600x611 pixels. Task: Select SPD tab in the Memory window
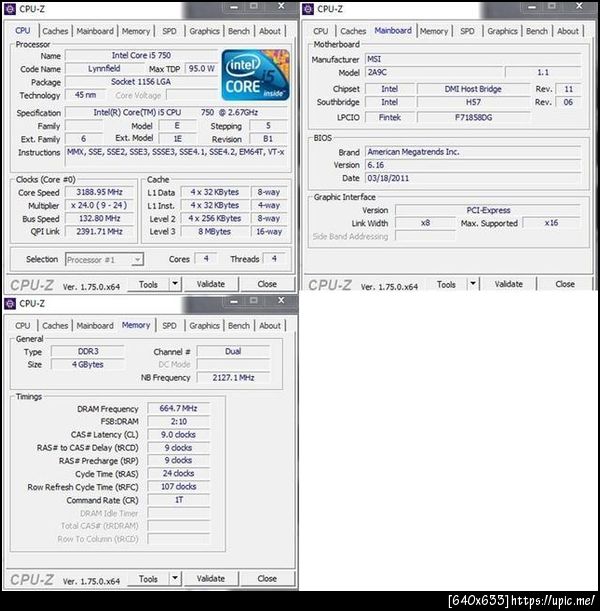[169, 326]
